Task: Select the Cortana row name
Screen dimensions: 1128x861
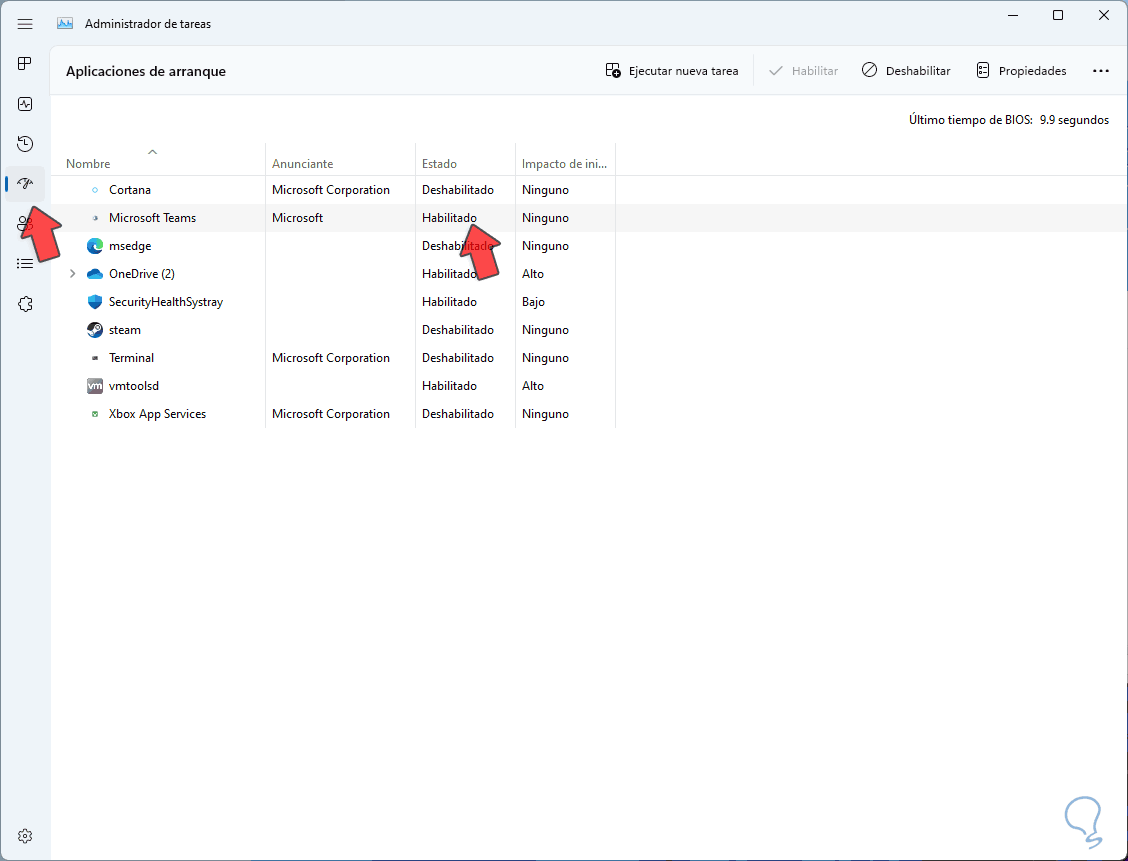Action: tap(130, 190)
